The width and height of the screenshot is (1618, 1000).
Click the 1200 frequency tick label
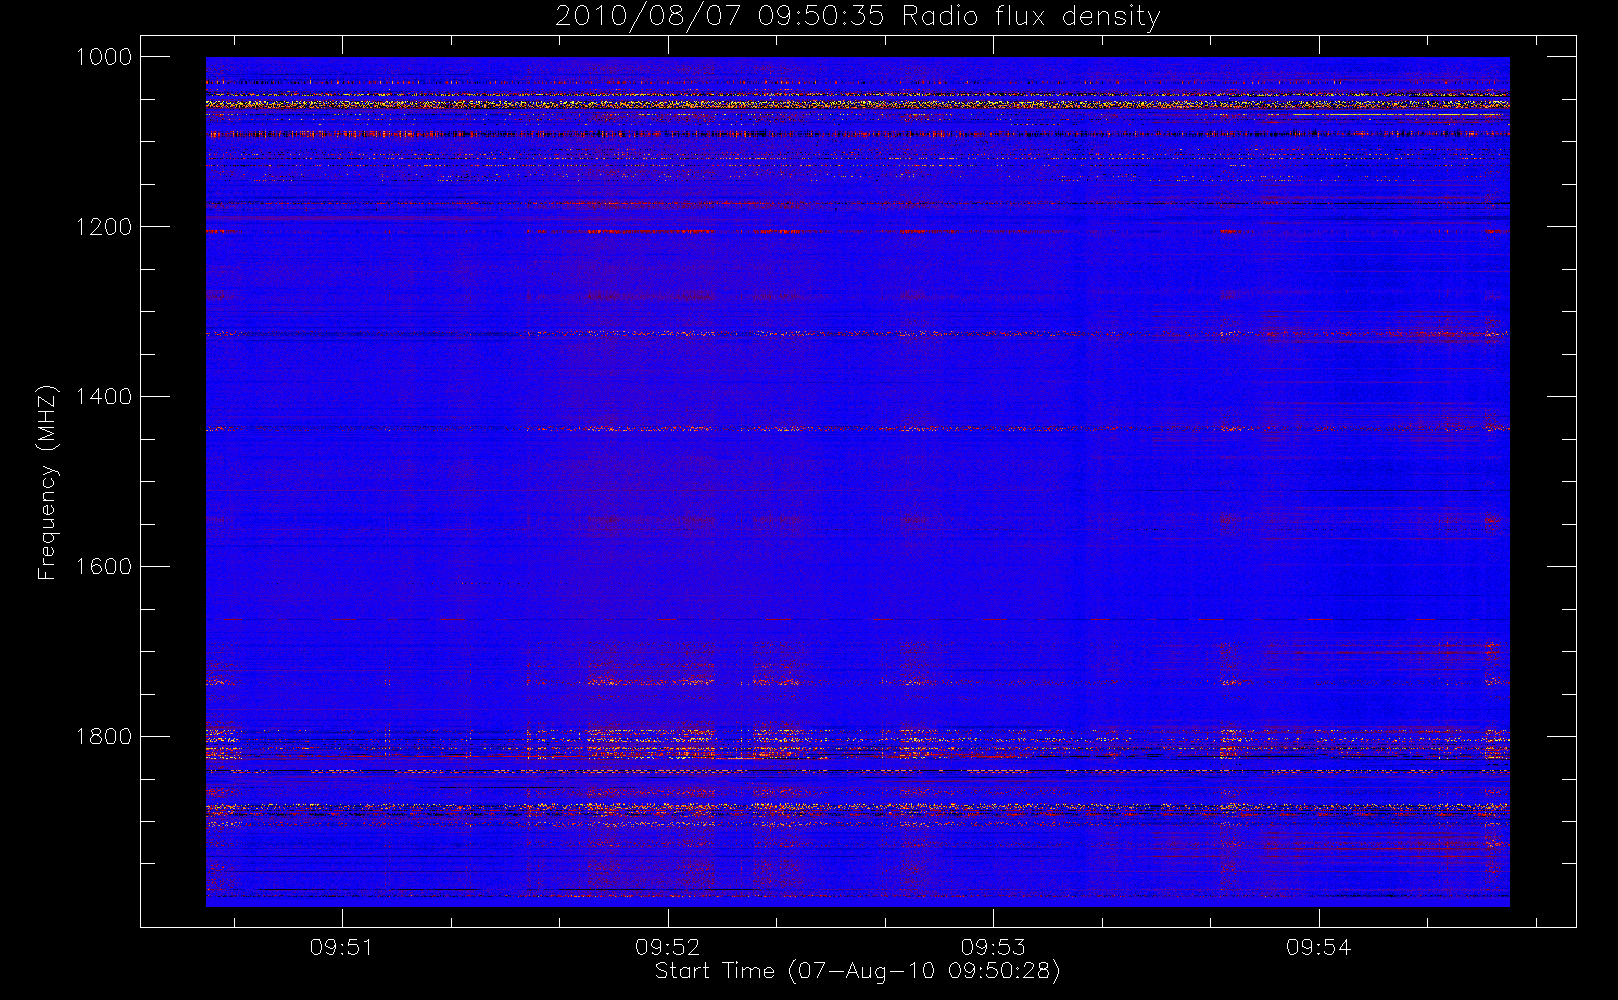[104, 227]
